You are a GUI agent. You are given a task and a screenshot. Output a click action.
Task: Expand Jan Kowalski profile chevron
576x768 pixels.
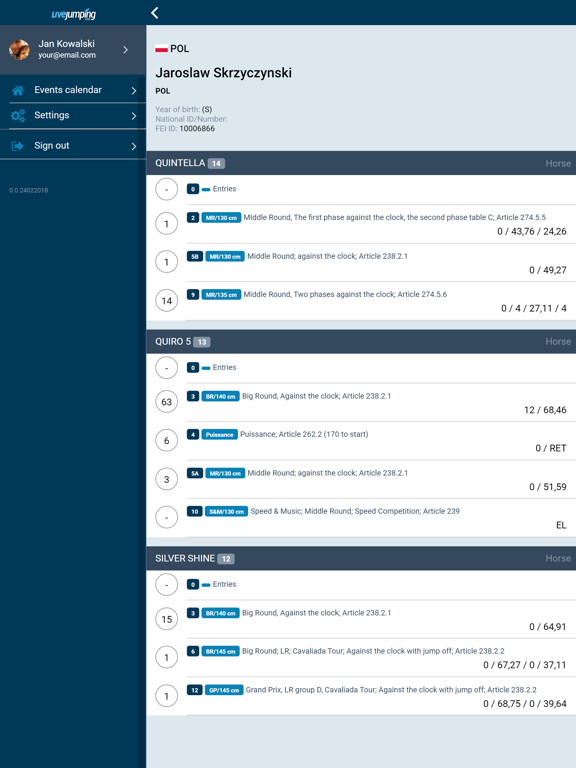click(126, 49)
